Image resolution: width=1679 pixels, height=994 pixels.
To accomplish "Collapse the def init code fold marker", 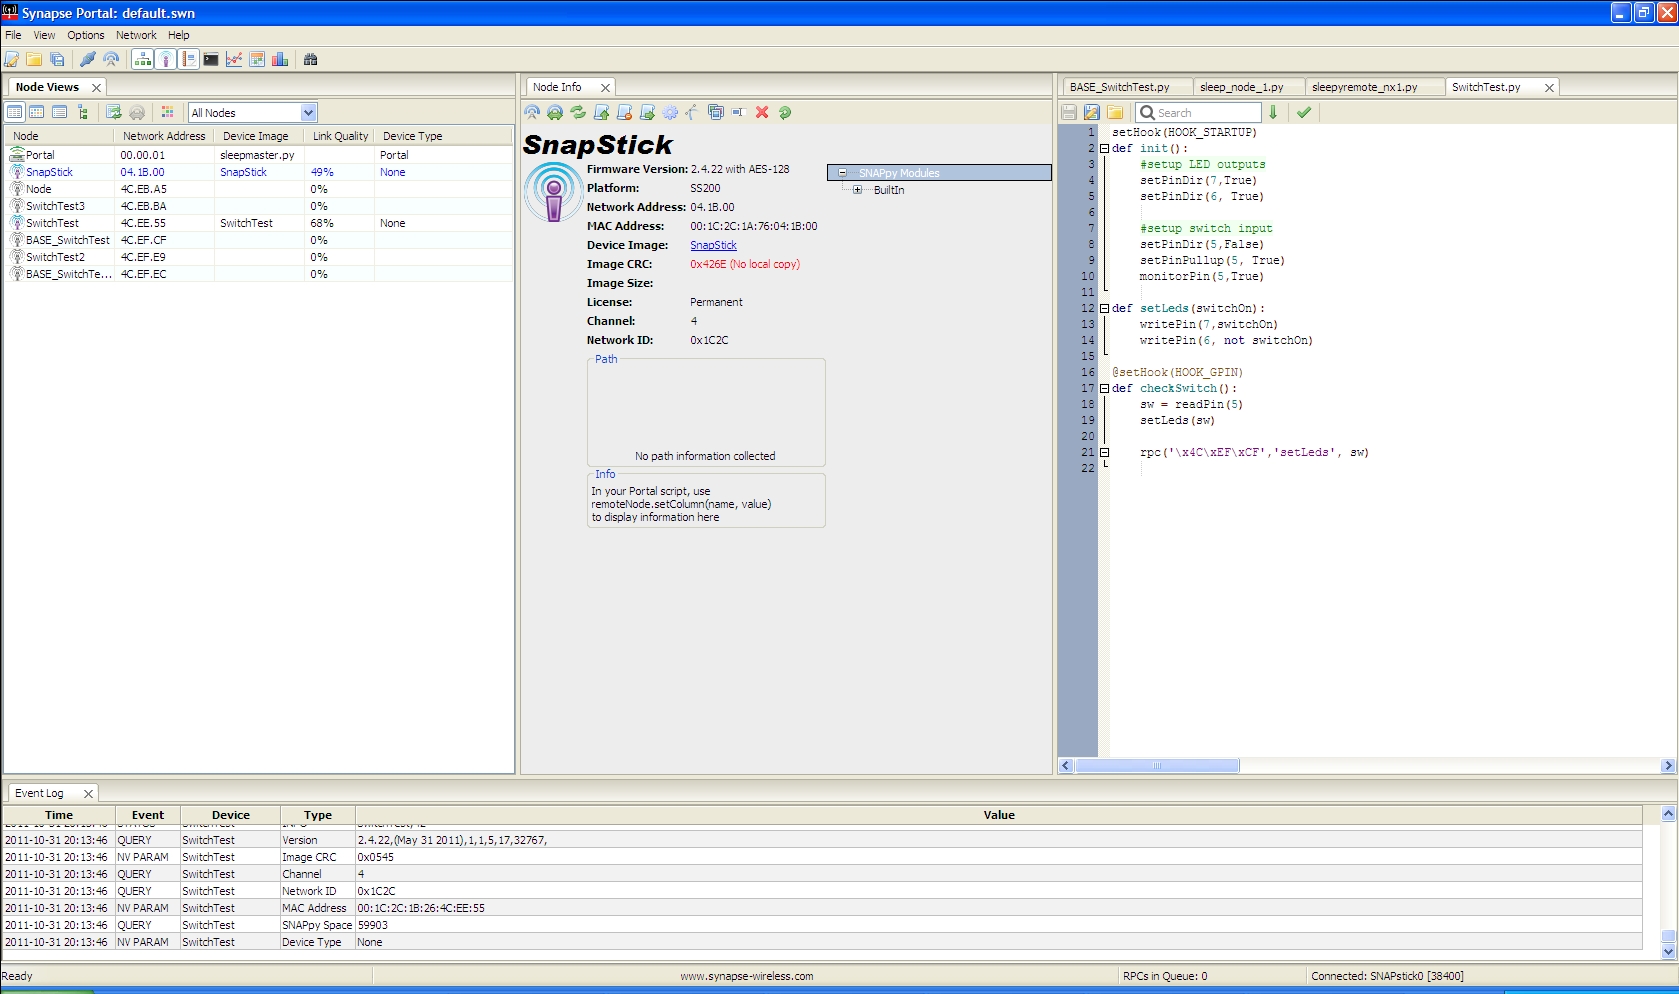I will (1105, 149).
